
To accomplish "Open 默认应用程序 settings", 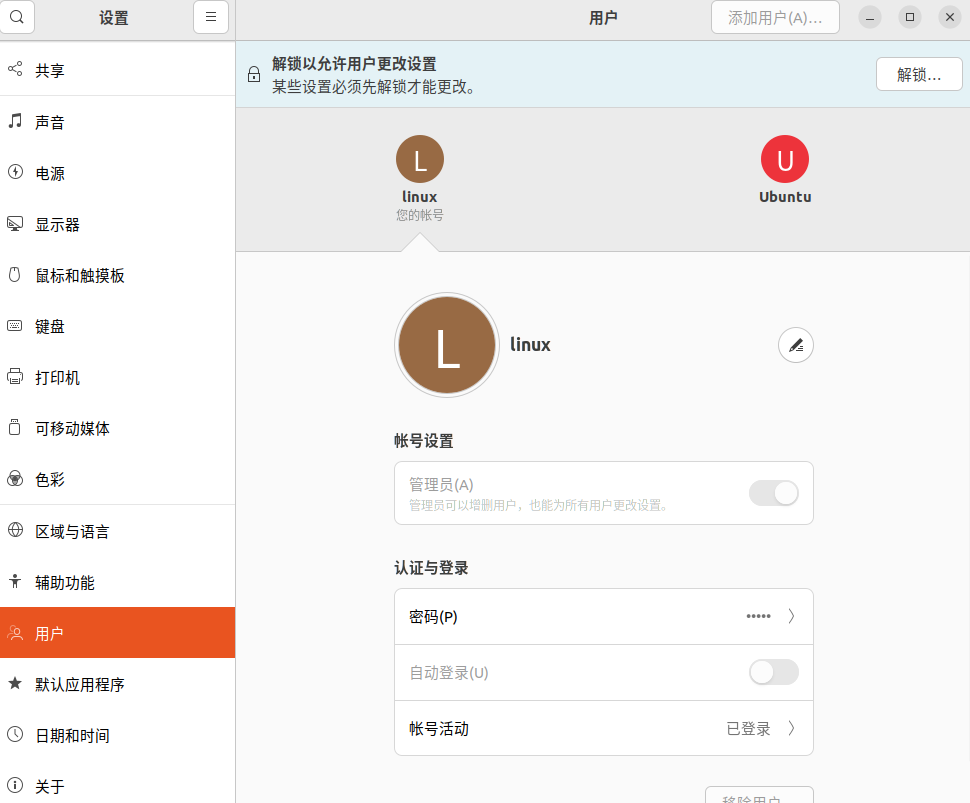I will (118, 684).
